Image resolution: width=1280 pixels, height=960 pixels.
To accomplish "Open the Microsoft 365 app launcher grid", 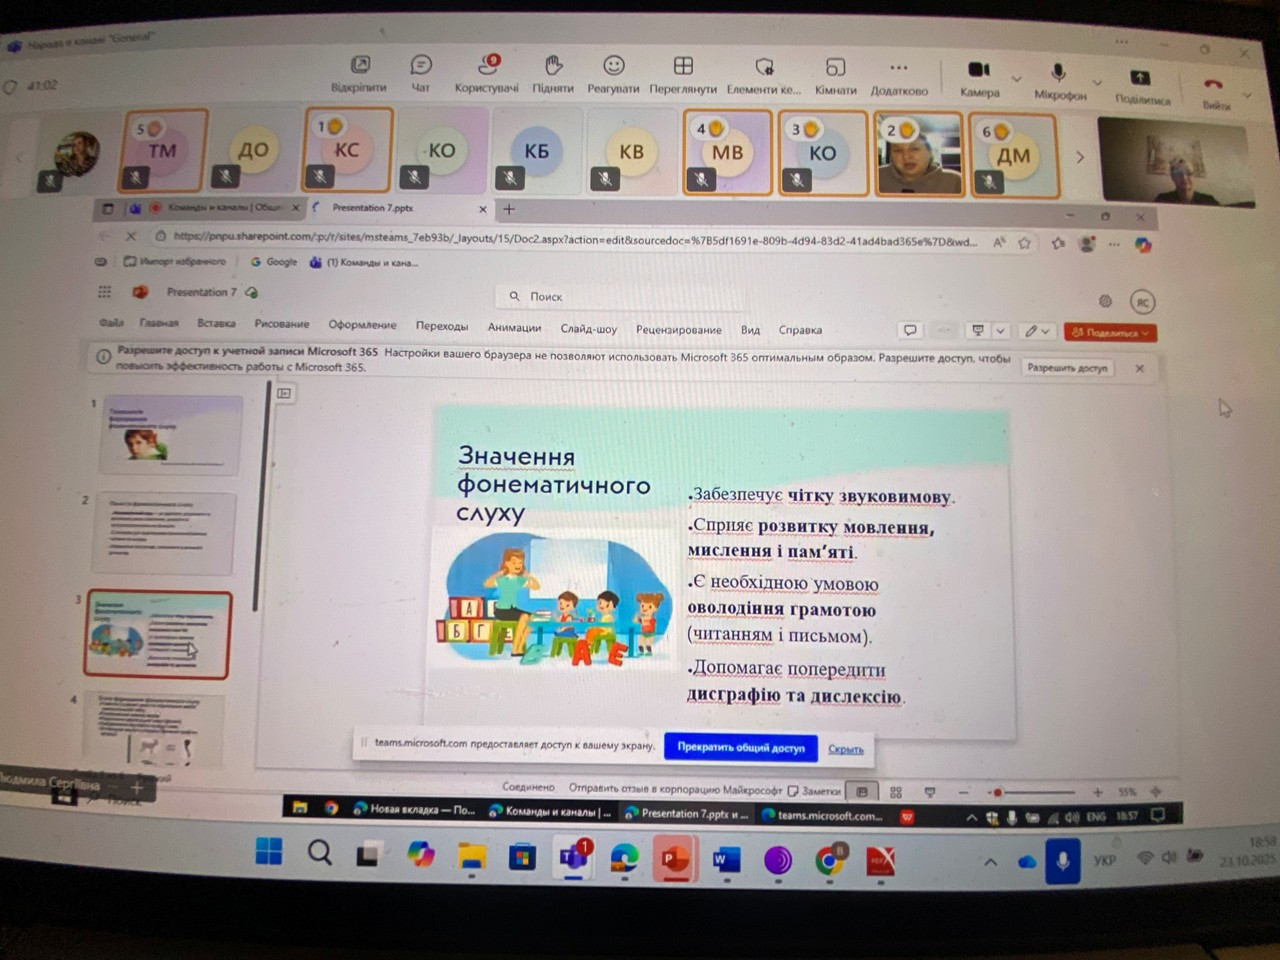I will 104,292.
